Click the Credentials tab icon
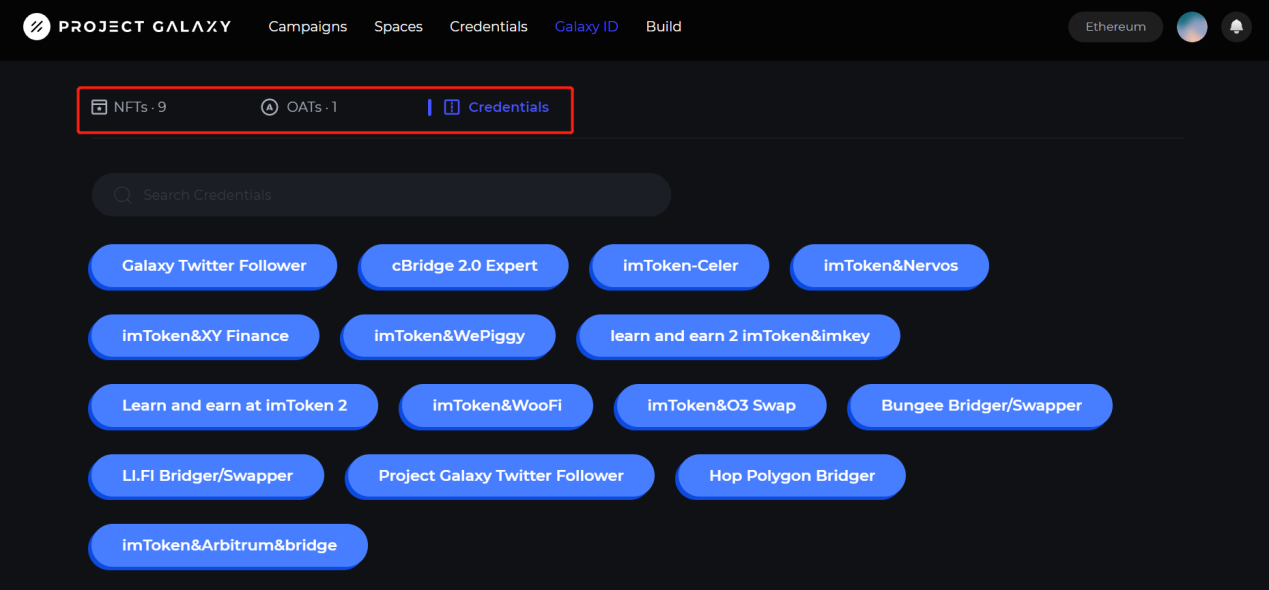Viewport: 1269px width, 590px height. tap(451, 107)
